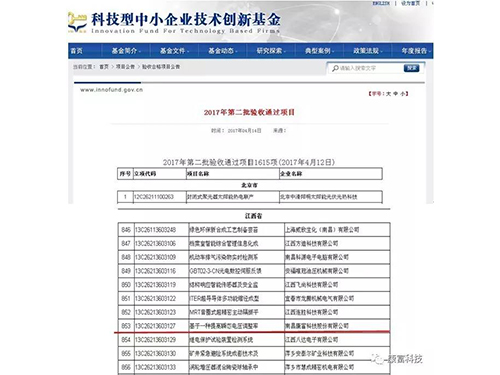Click code 13C26213603109 in the table
The height and width of the screenshot is (375, 500).
[155, 257]
